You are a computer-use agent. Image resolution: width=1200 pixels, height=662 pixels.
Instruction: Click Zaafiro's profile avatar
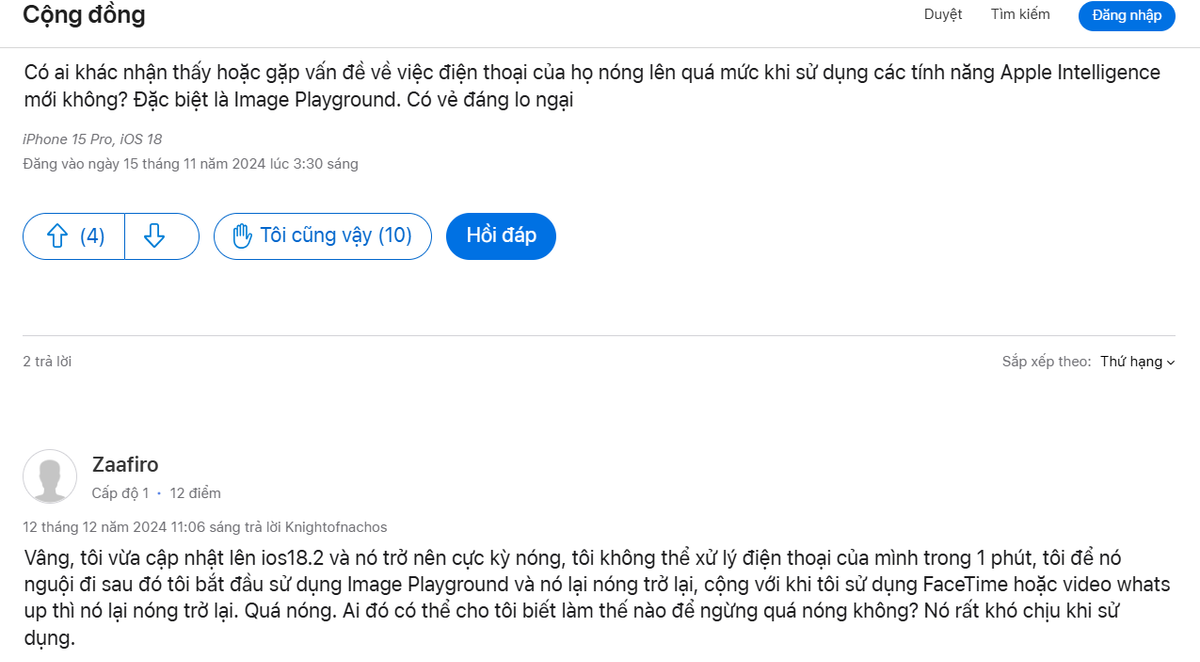coord(50,477)
